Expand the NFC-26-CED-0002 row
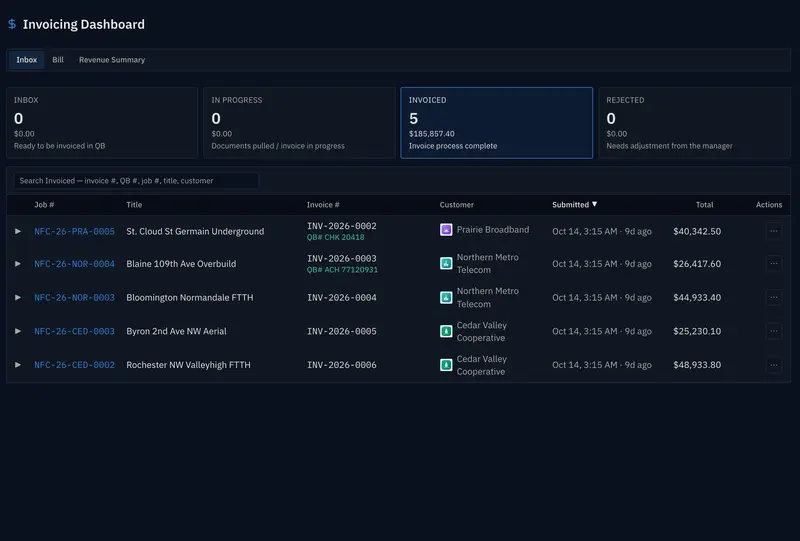The width and height of the screenshot is (800, 541). 18,365
